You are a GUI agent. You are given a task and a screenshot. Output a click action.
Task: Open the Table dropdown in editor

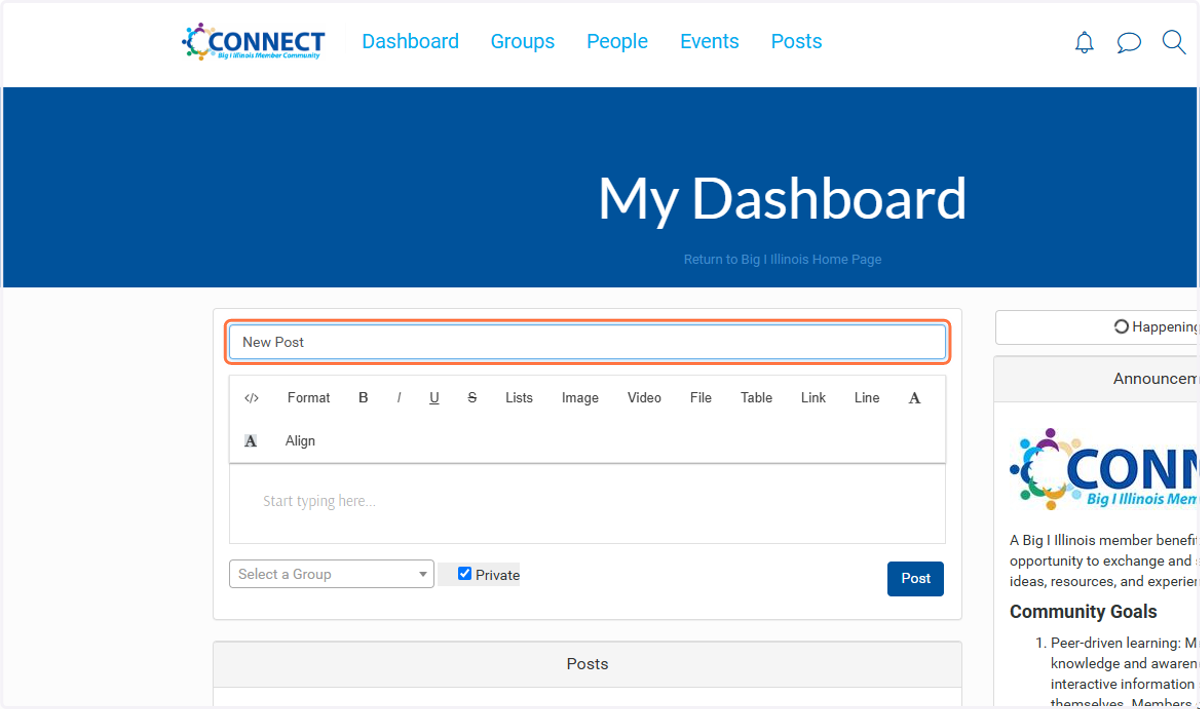point(756,398)
